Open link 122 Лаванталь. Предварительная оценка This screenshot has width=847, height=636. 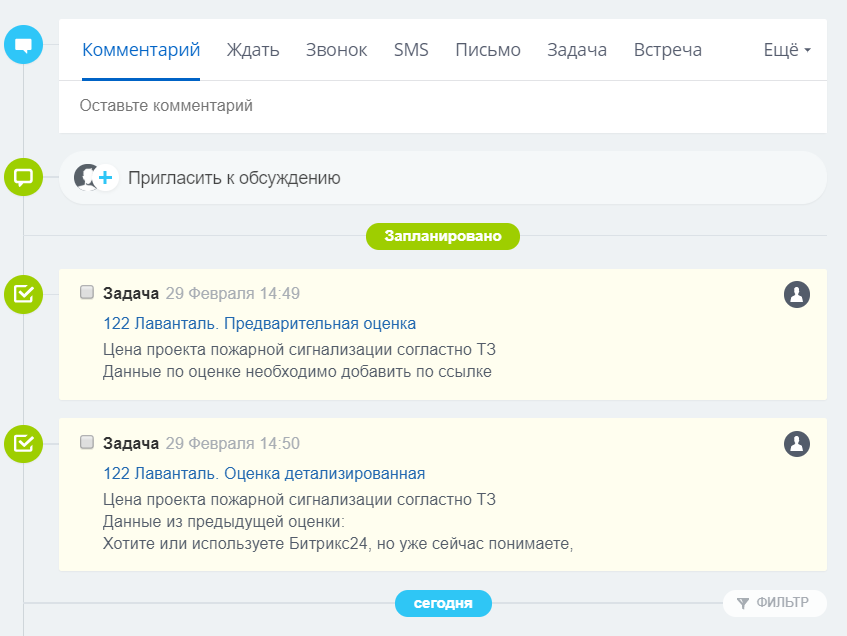click(259, 324)
